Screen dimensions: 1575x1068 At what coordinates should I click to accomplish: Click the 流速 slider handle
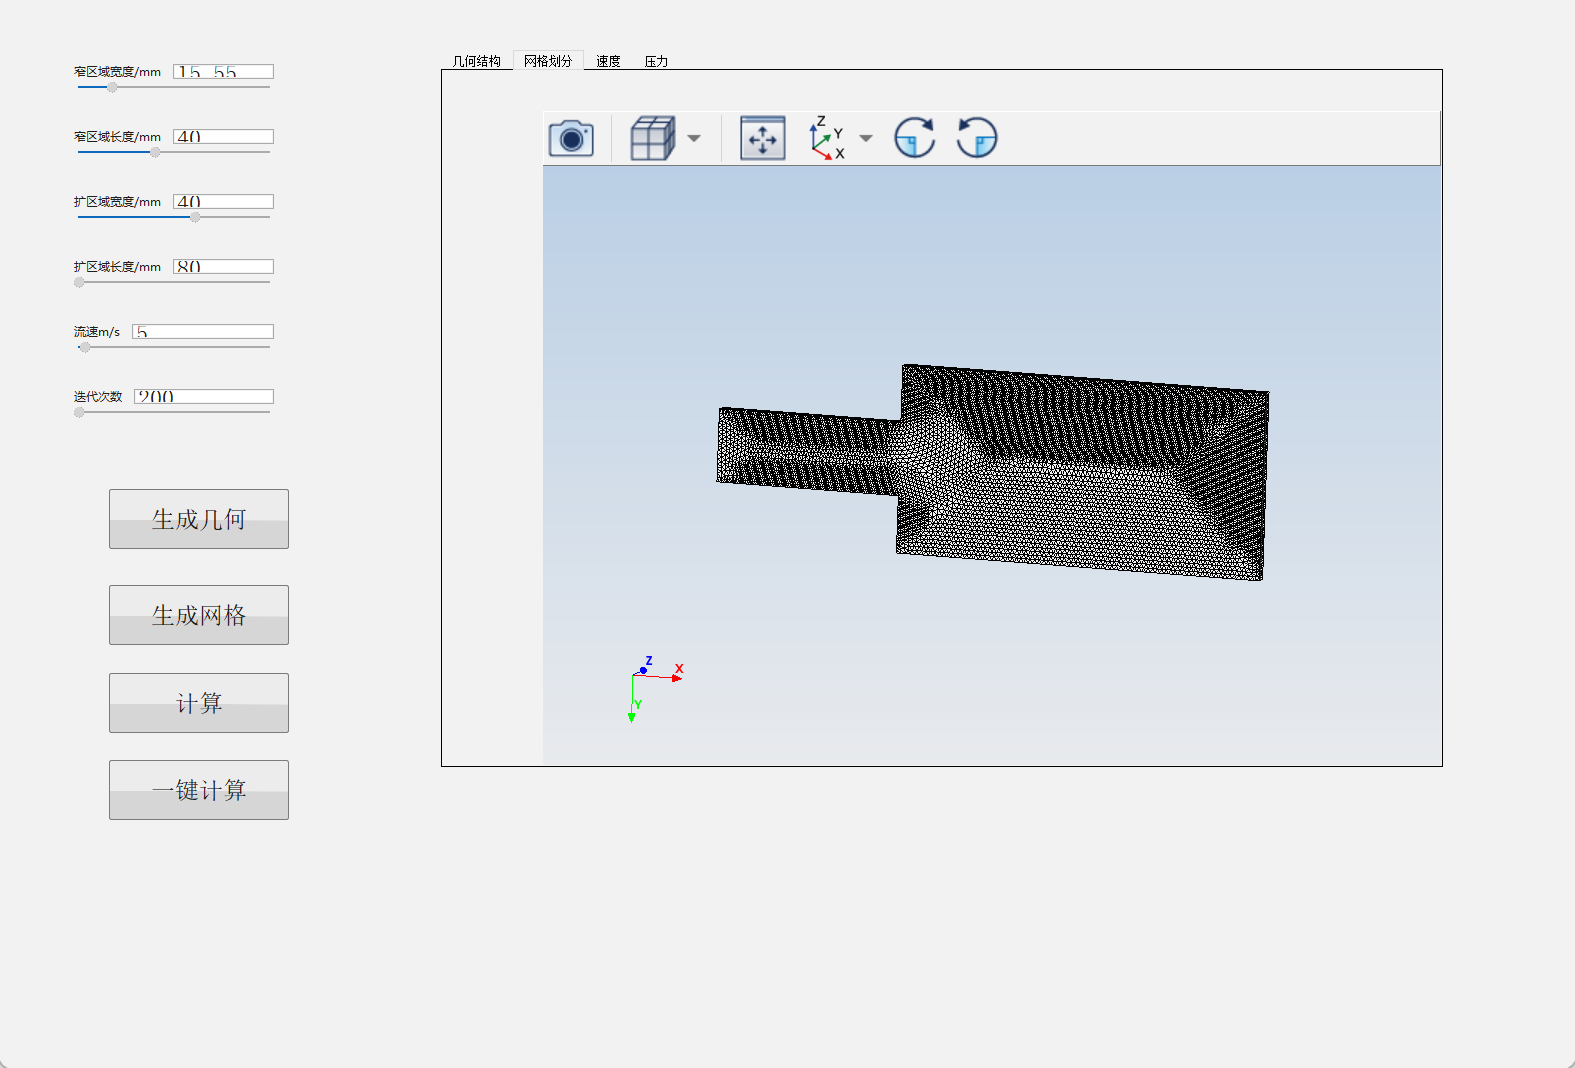(x=85, y=347)
